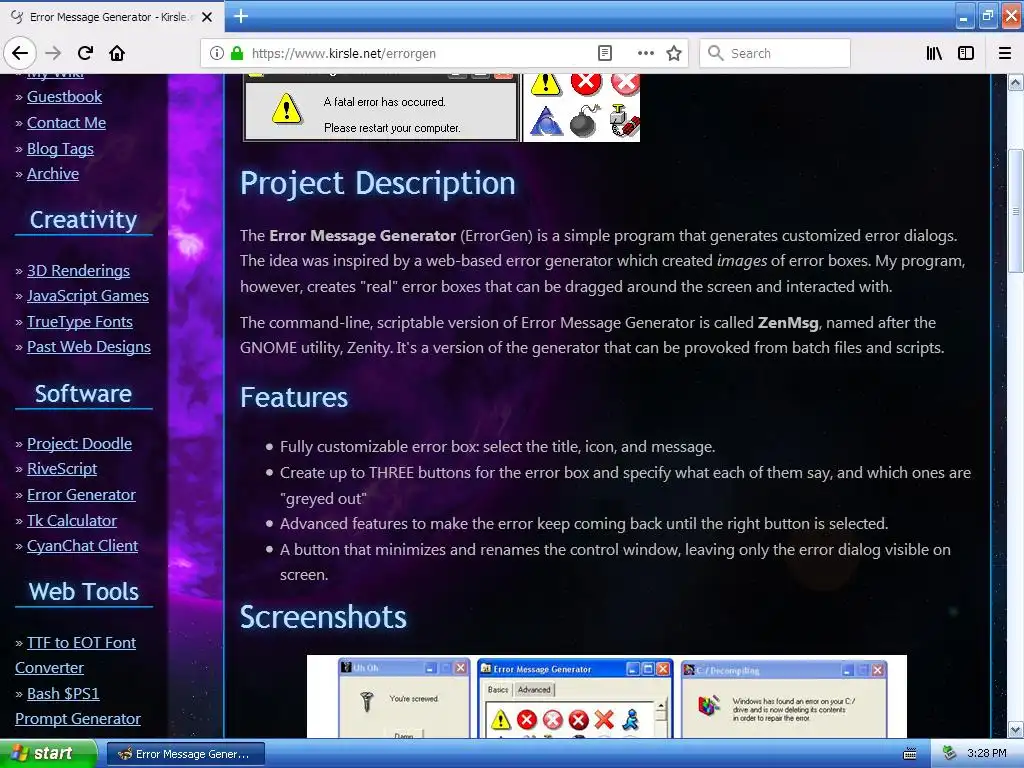The image size is (1024, 768).
Task: Open Project: Doodle link
Action: click(x=79, y=443)
